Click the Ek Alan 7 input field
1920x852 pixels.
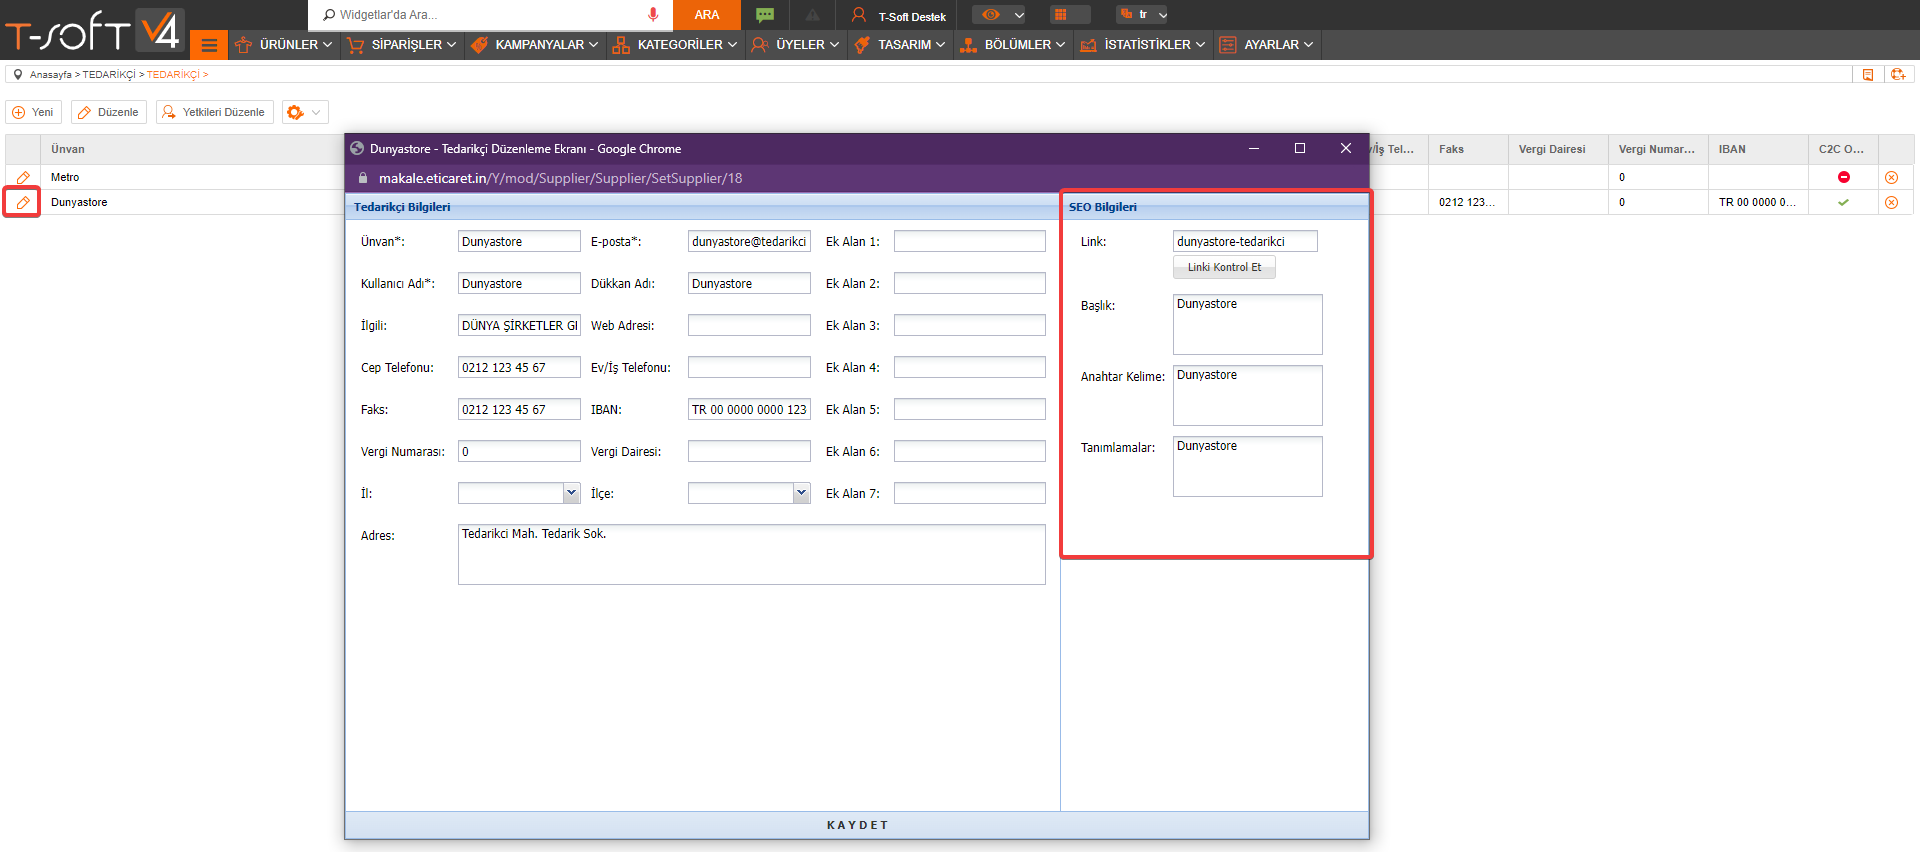pyautogui.click(x=970, y=493)
